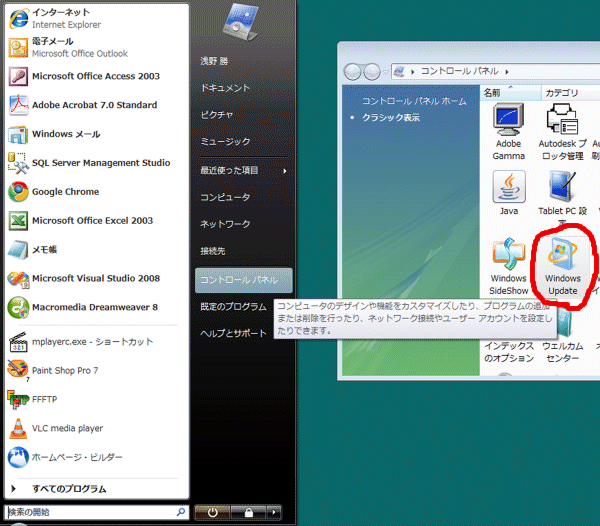Open Google Chrome

pos(97,192)
